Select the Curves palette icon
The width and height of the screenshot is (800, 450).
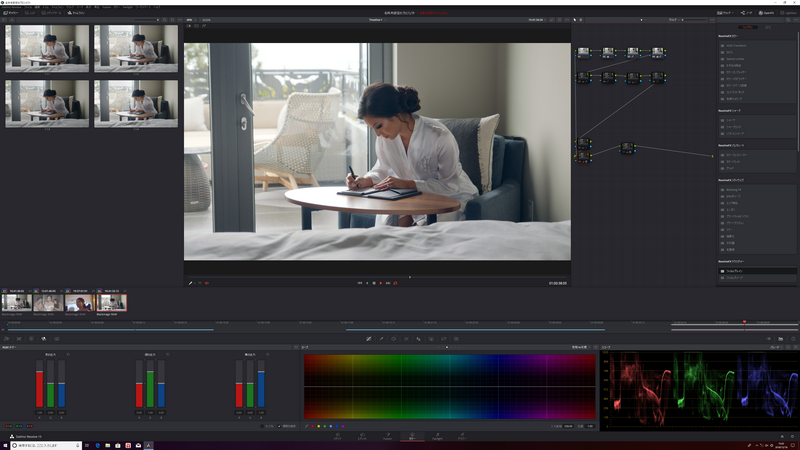point(369,339)
